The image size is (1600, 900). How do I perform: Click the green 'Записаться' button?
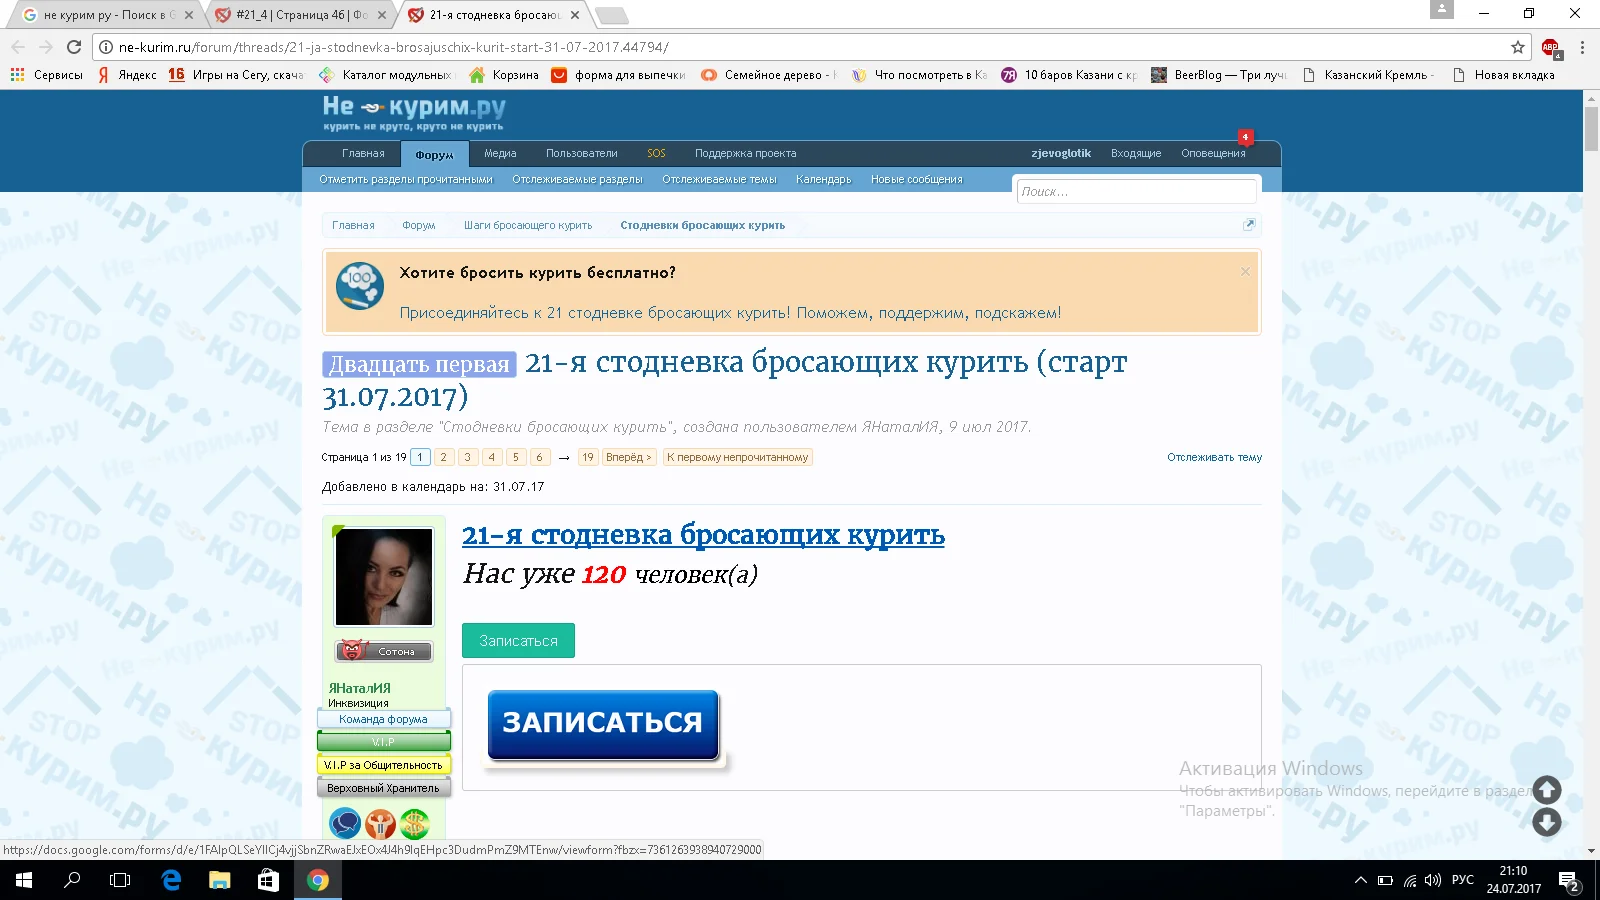(518, 641)
